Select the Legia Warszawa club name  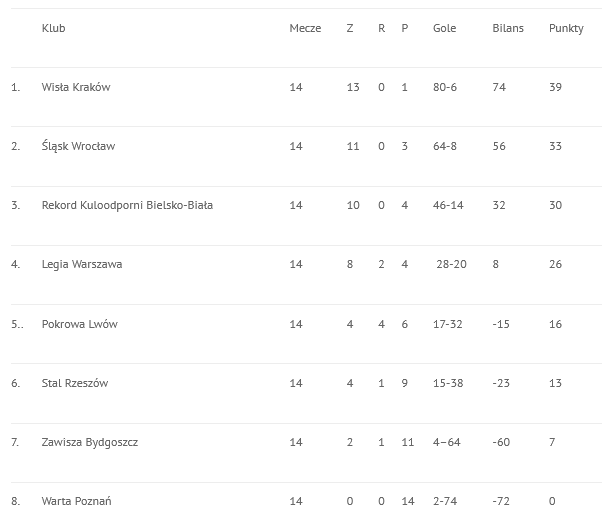[x=82, y=264]
